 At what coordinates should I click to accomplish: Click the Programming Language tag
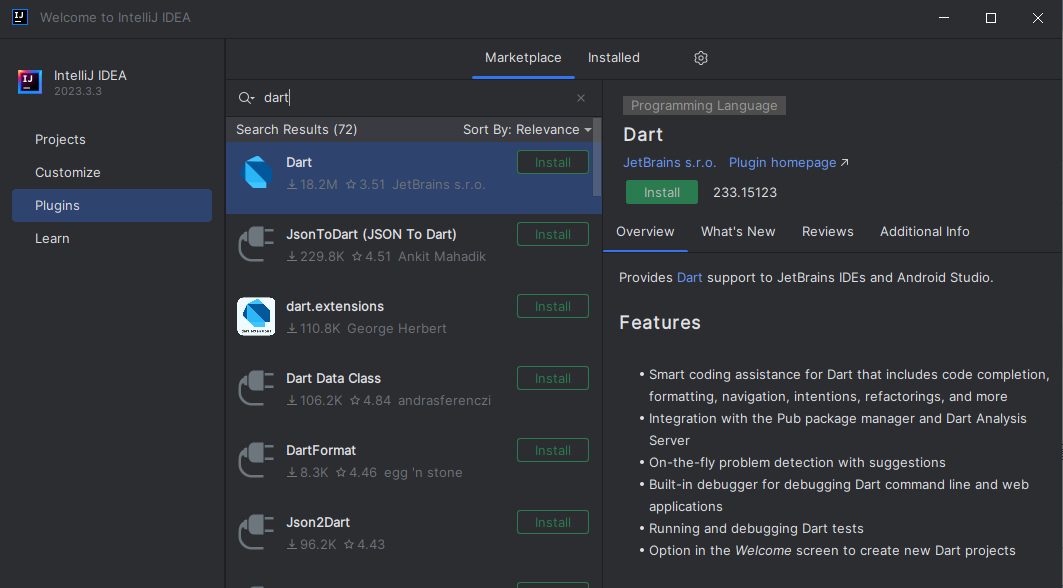(x=704, y=106)
